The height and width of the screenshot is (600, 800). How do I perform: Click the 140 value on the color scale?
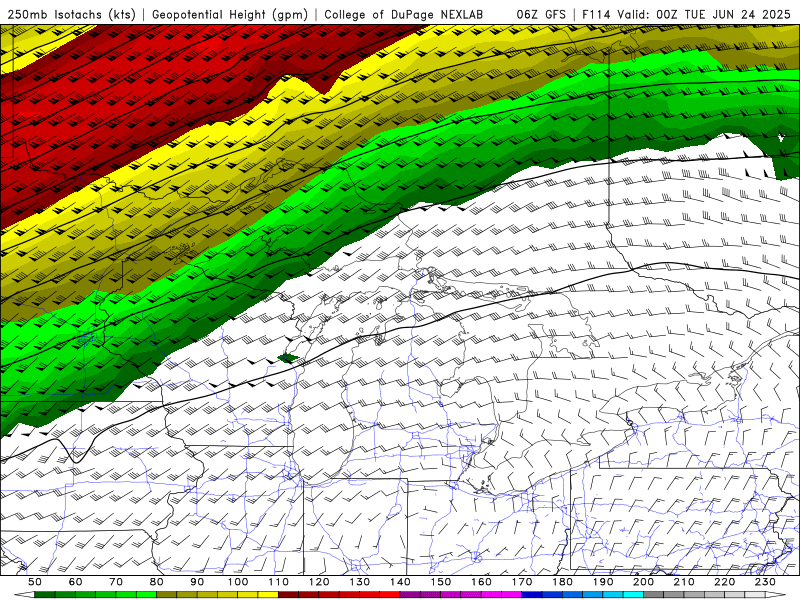point(400,582)
